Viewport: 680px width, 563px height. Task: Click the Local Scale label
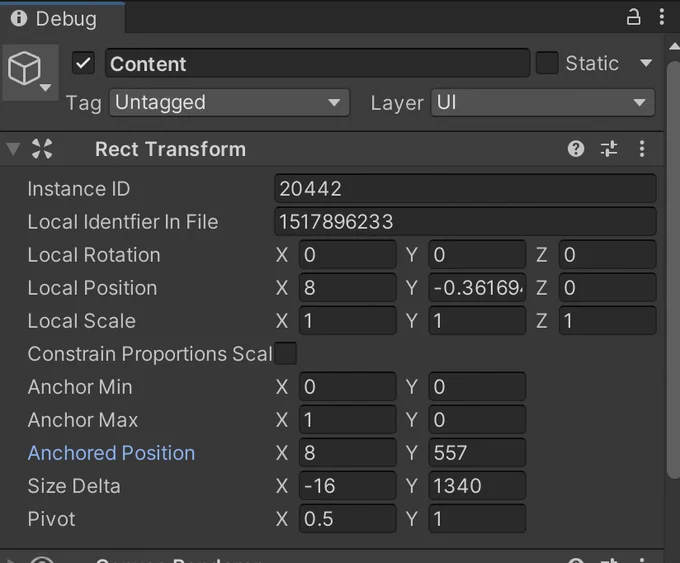pyautogui.click(x=82, y=321)
